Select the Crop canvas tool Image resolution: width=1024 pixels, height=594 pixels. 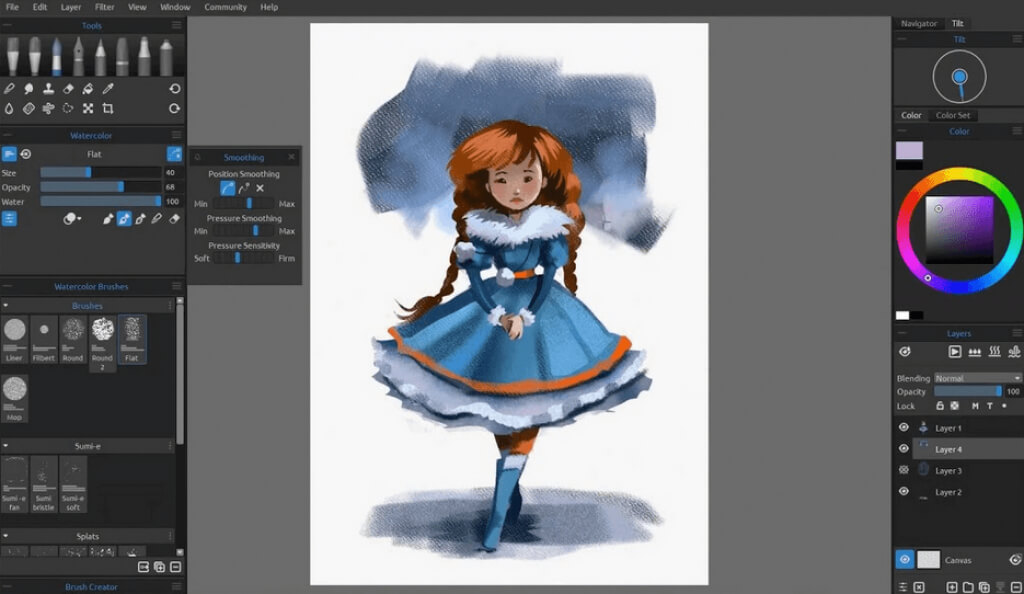[x=108, y=108]
